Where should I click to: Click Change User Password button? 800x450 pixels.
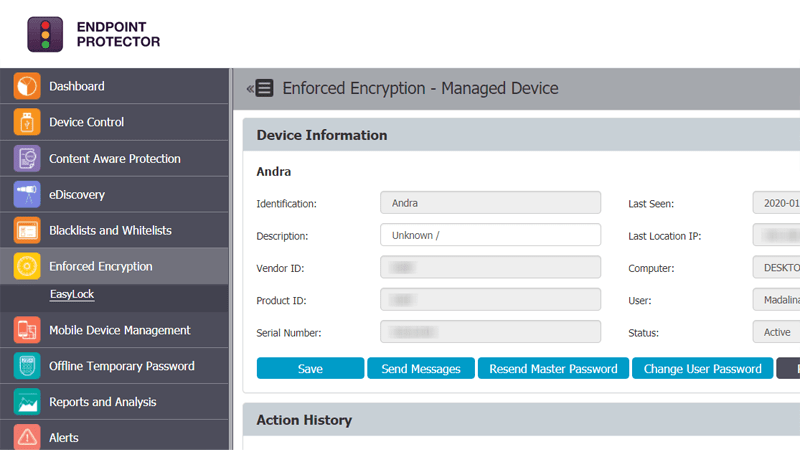[703, 368]
